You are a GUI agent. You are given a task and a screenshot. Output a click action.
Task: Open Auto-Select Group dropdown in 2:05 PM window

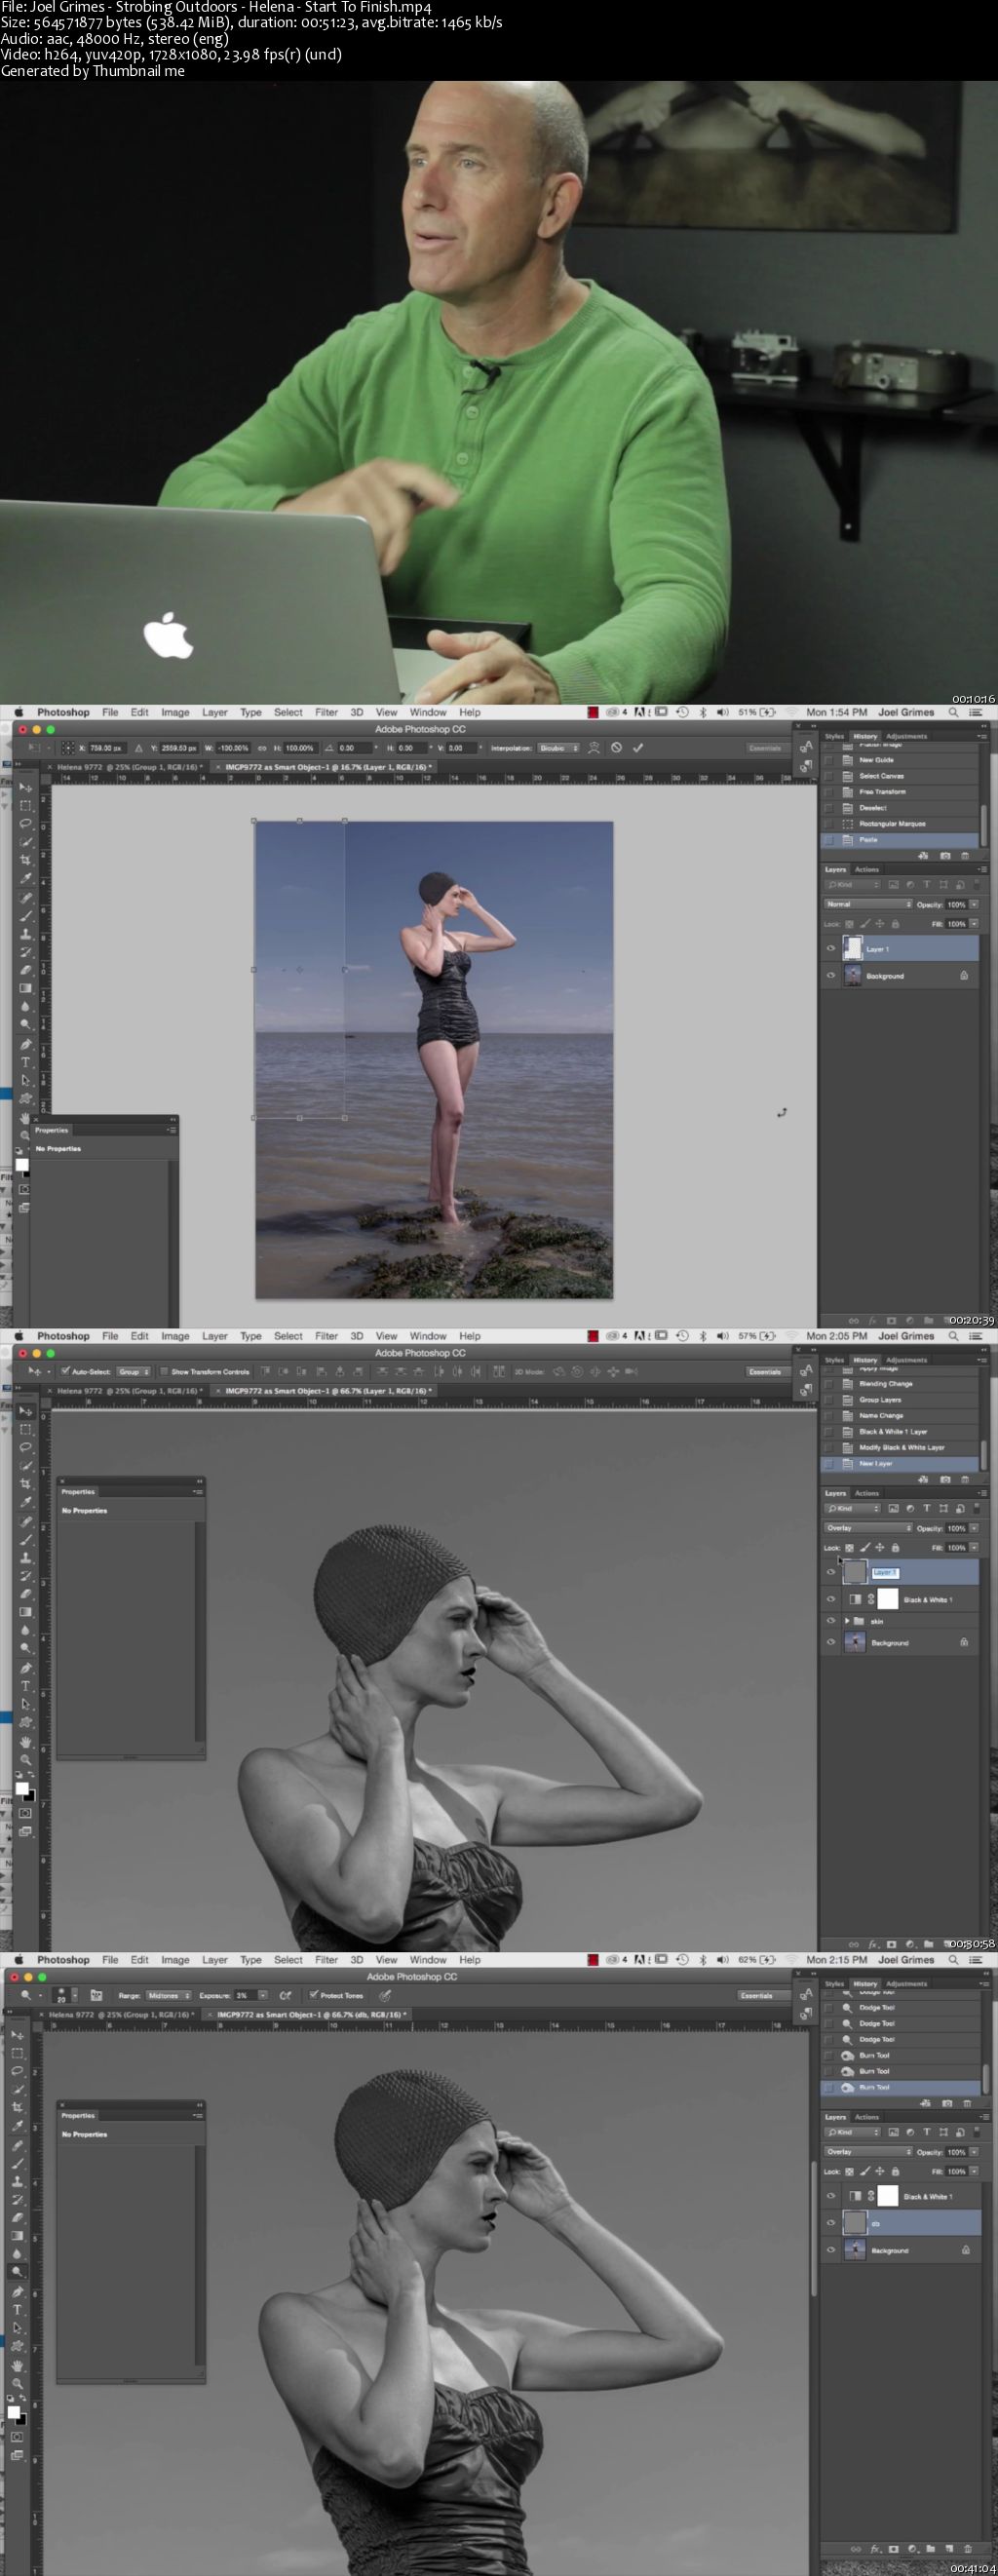134,1371
